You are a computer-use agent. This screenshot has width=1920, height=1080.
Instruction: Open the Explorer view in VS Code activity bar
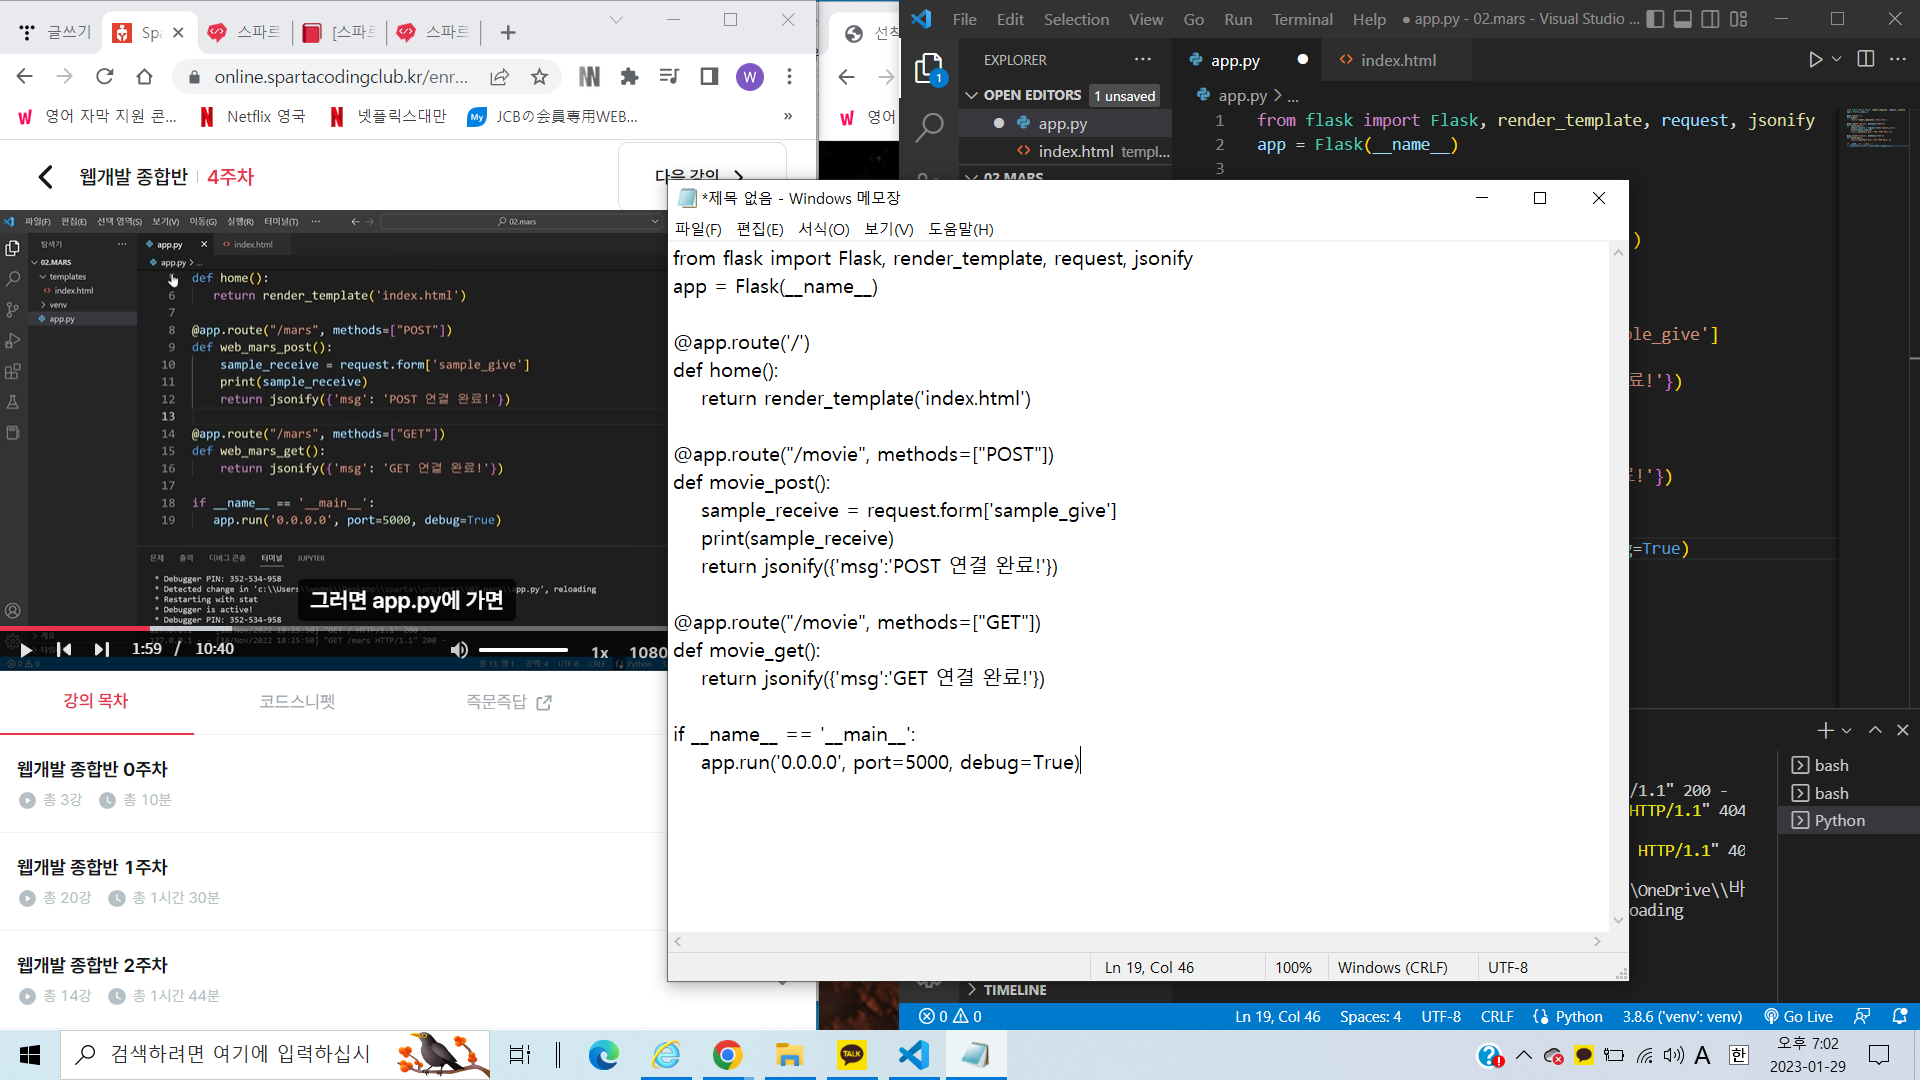click(929, 69)
